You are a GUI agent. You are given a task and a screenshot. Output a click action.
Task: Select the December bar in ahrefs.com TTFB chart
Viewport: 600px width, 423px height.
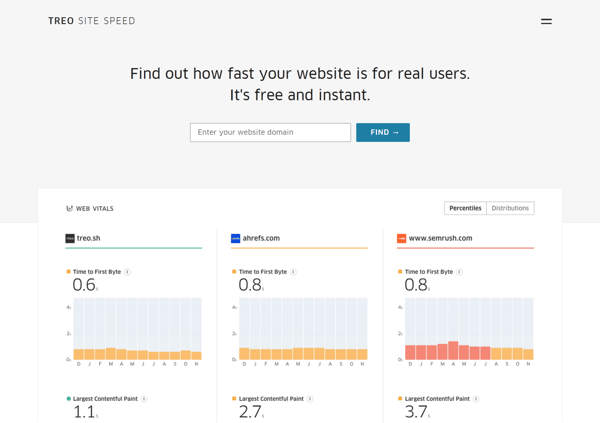pos(244,354)
